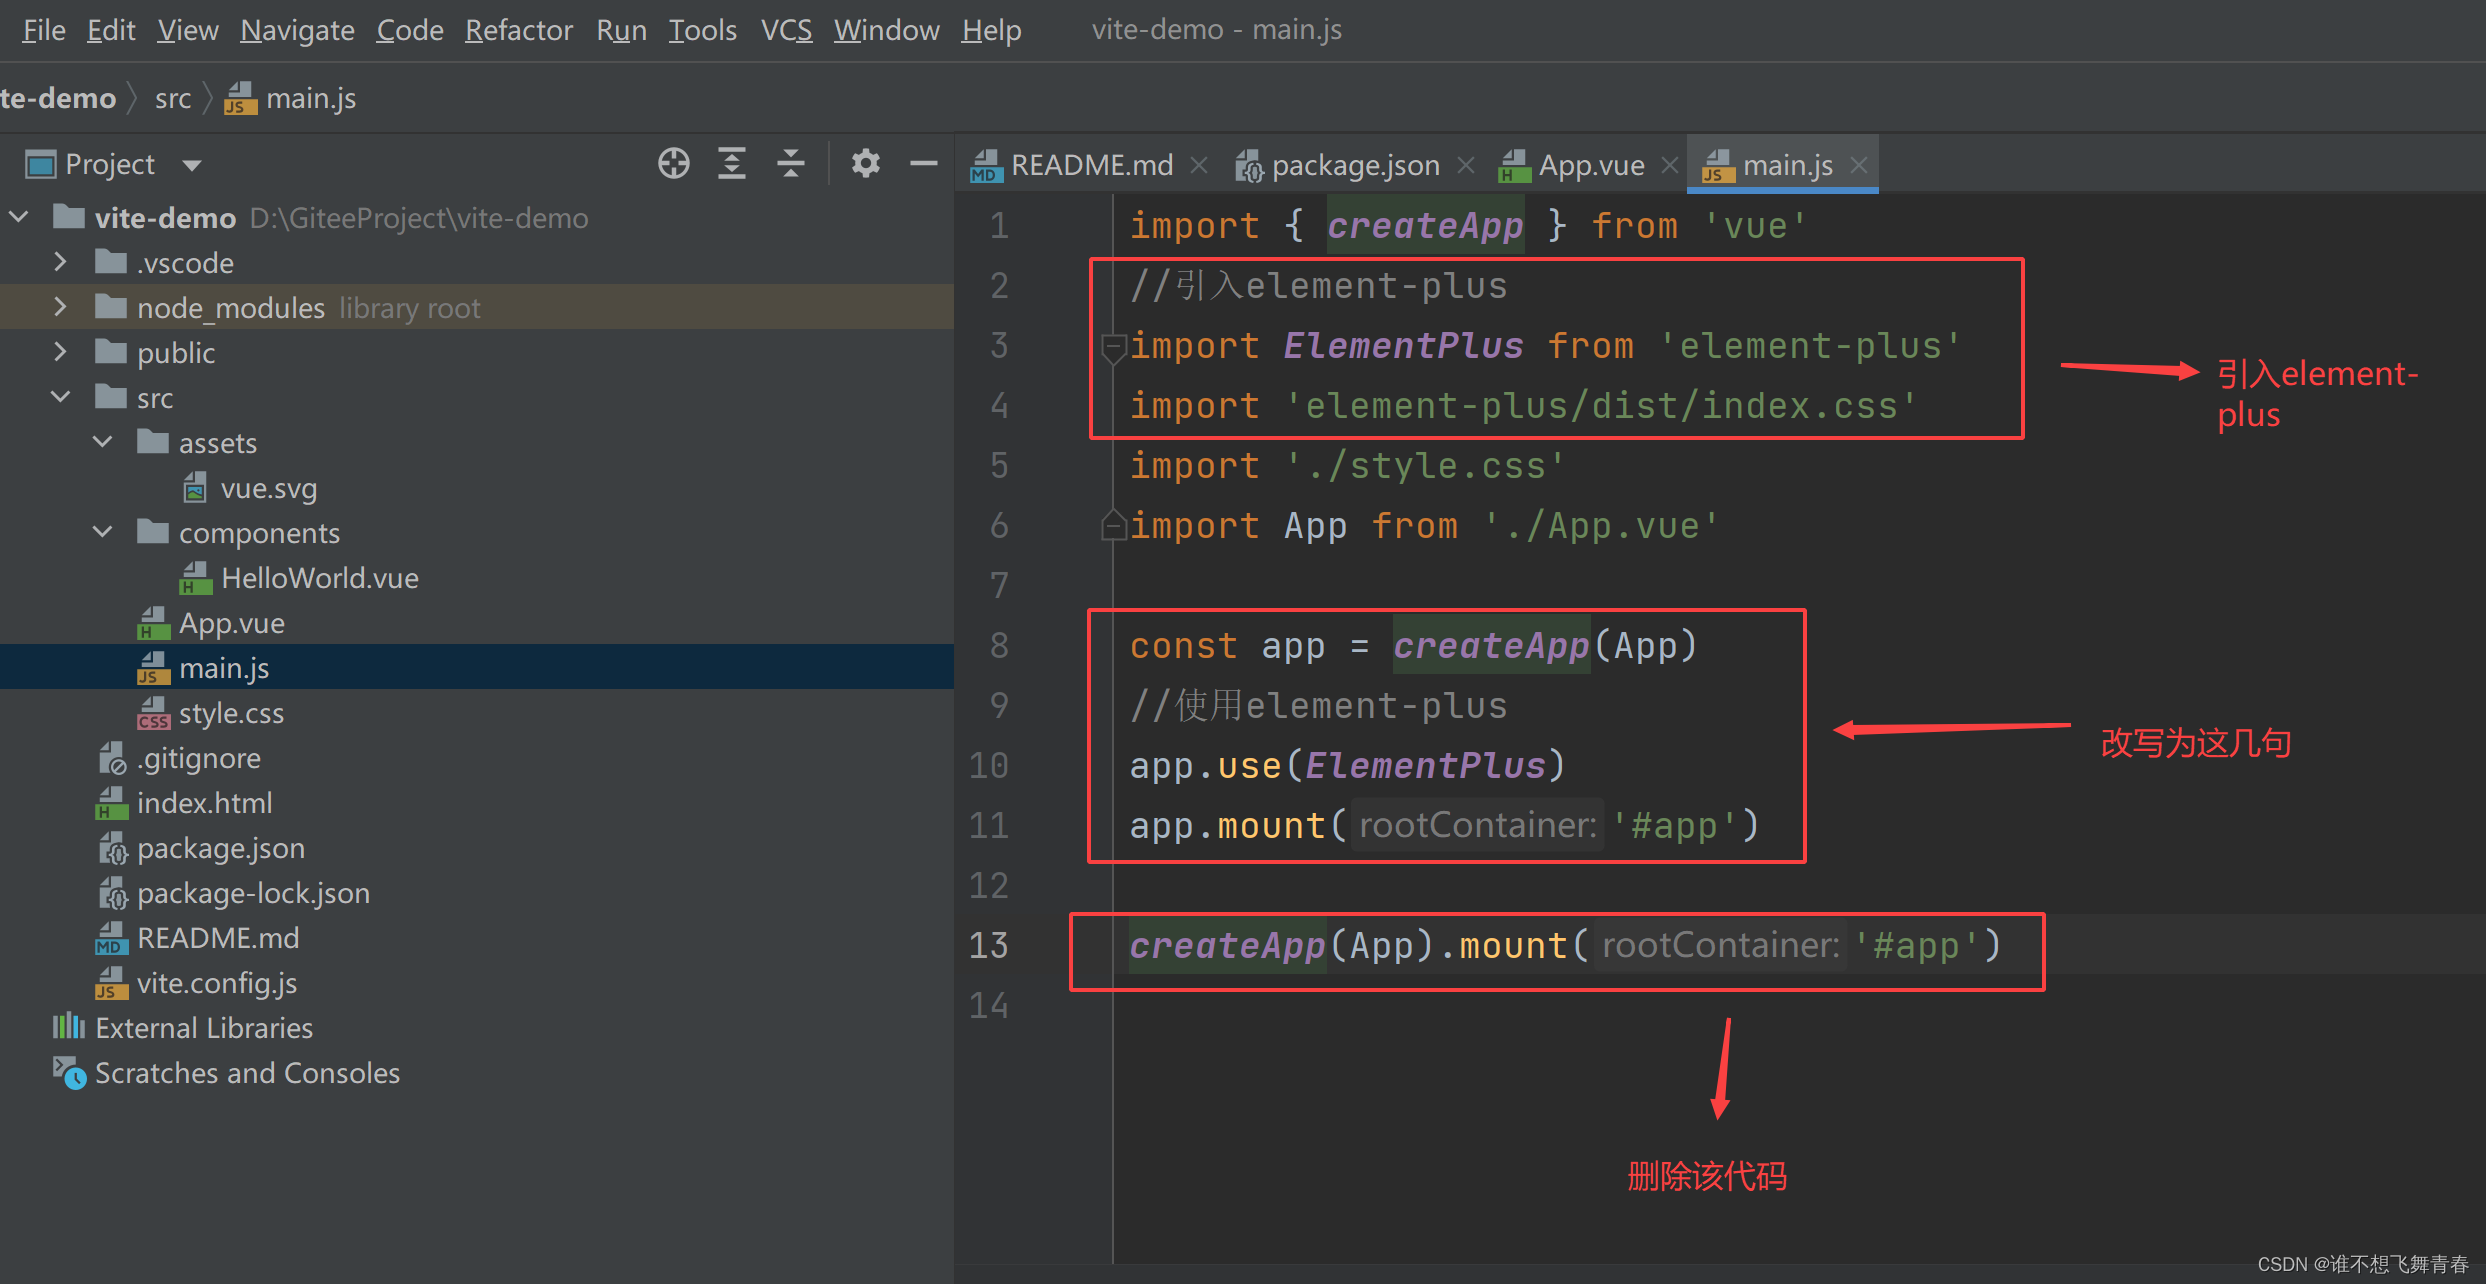Select App.vue in the project tree
2486x1284 pixels.
point(232,623)
